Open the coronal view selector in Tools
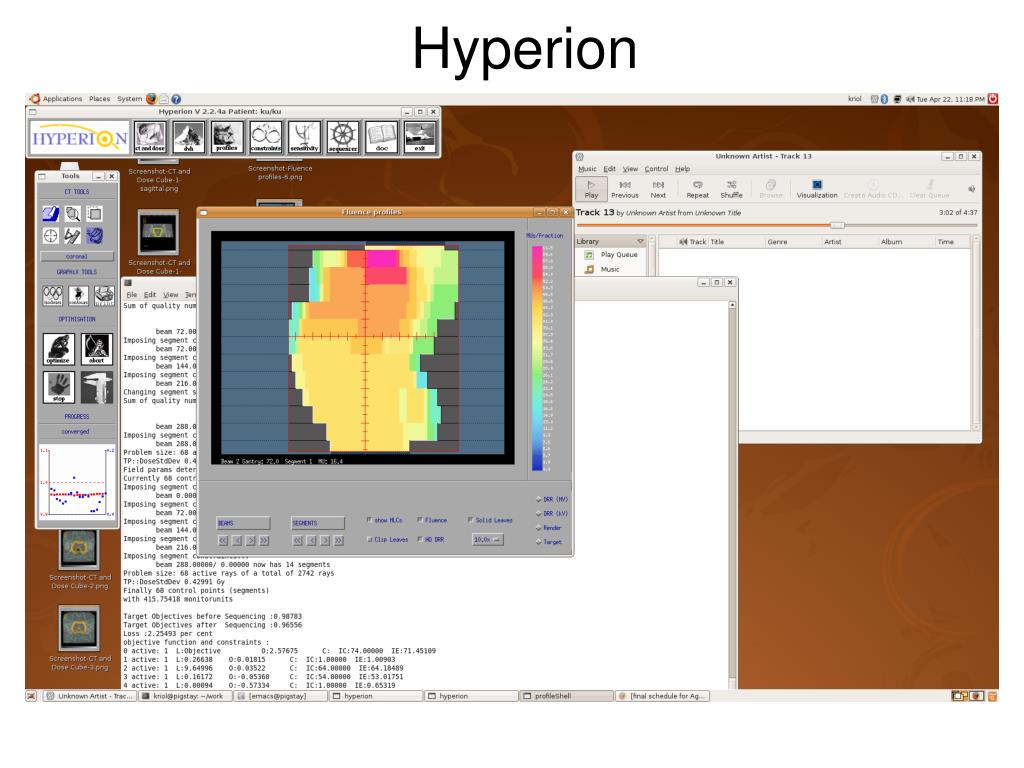Viewport: 1024px width, 768px height. pos(77,257)
